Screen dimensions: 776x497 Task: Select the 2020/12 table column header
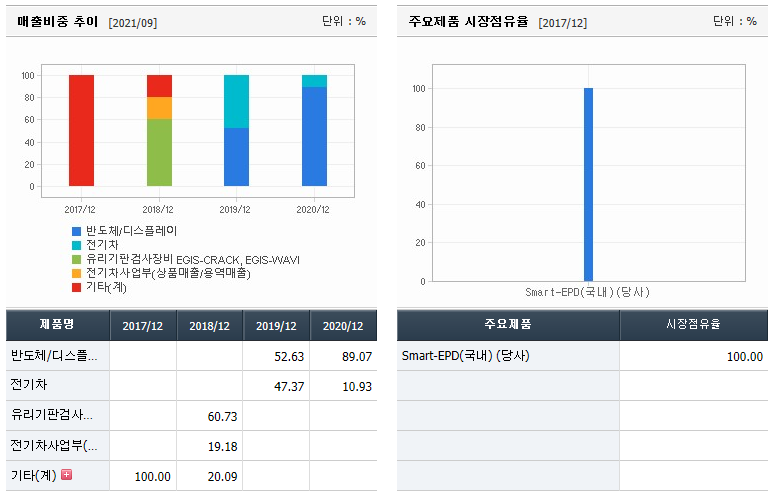[343, 325]
